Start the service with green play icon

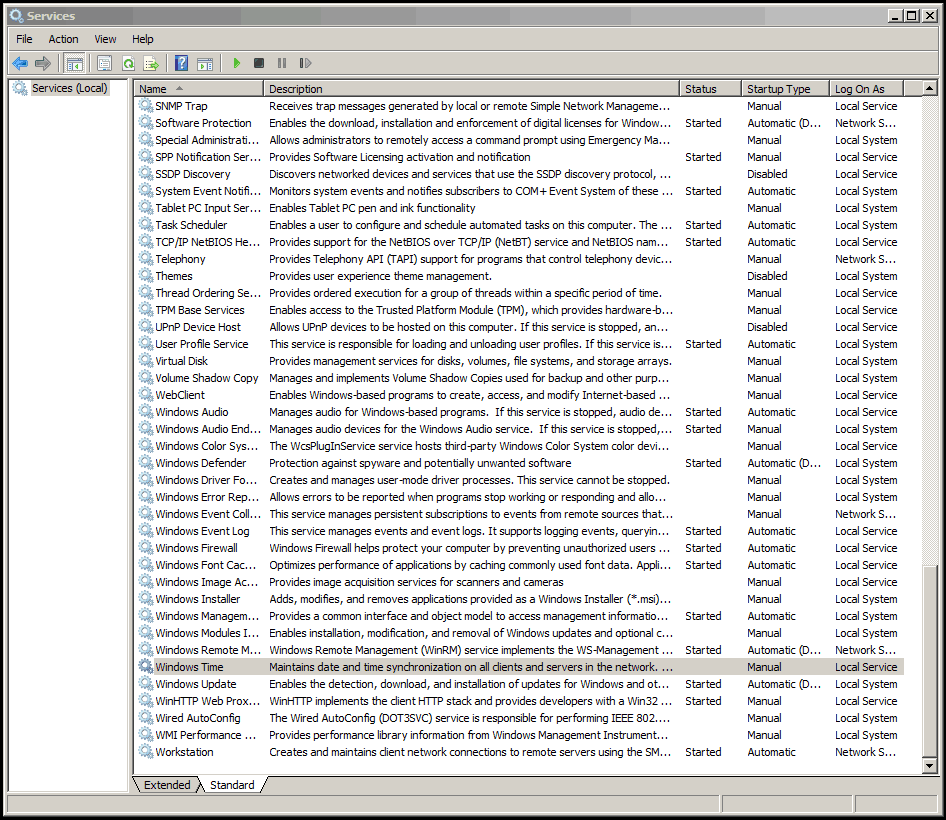pos(236,63)
